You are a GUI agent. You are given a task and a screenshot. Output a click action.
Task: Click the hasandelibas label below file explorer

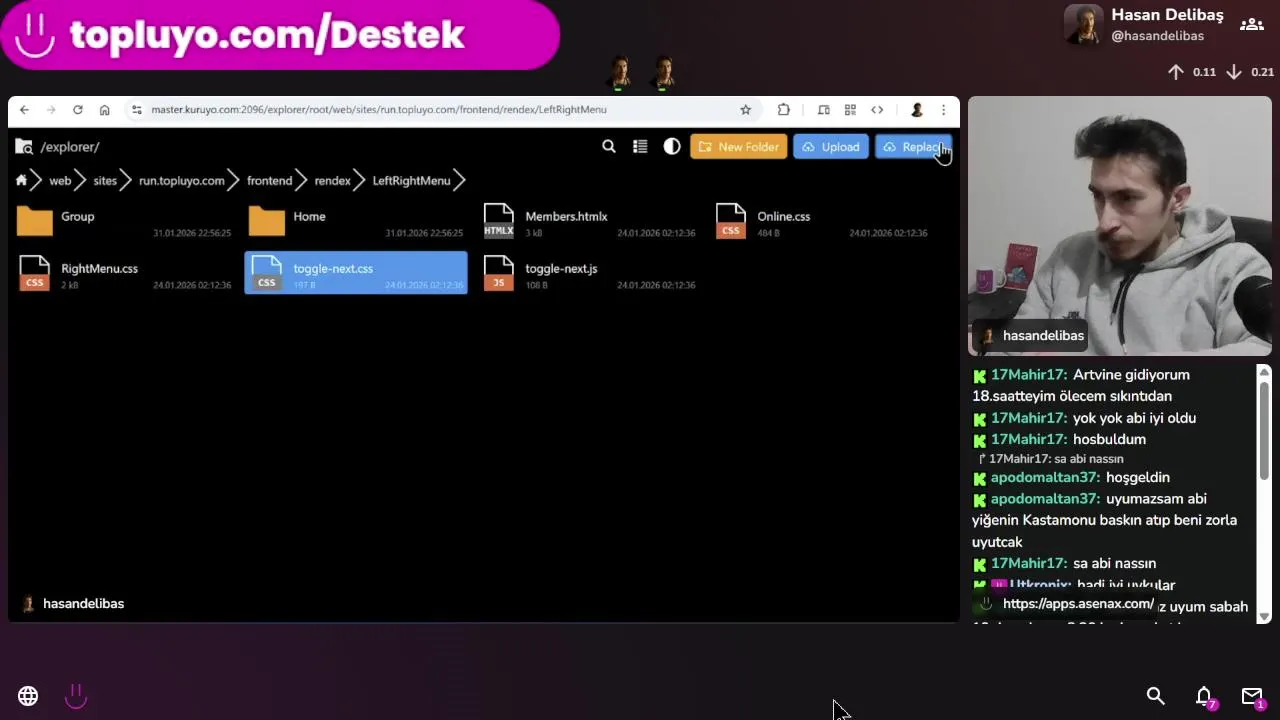pos(83,604)
